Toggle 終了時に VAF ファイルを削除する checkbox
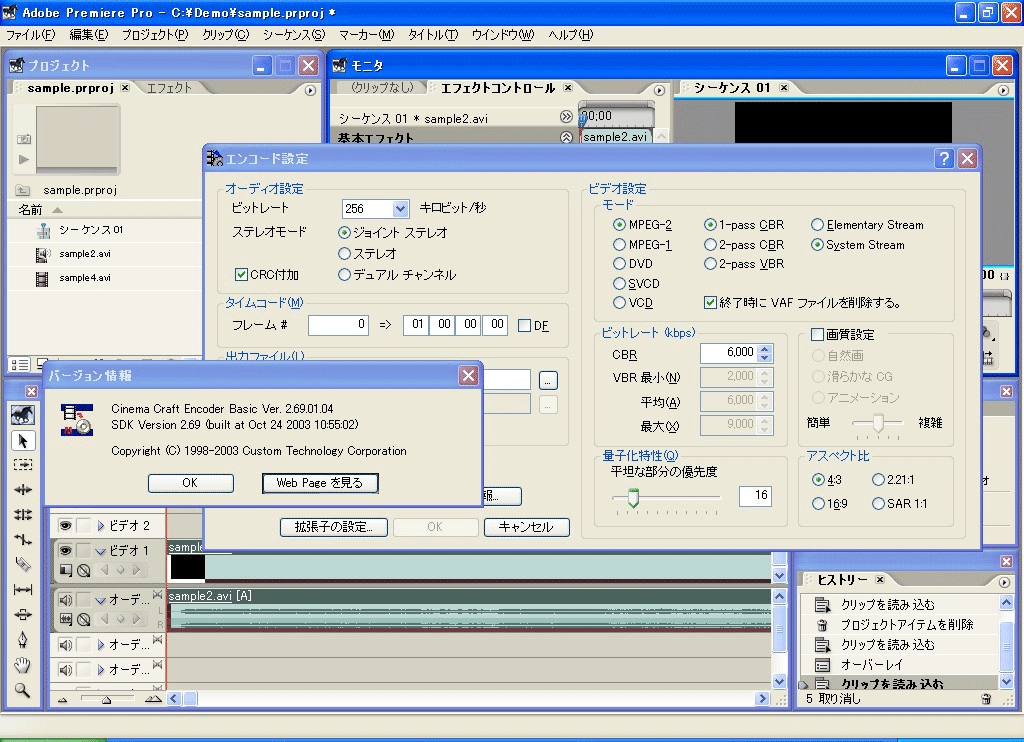Screen dimensions: 1024x742 click(710, 302)
